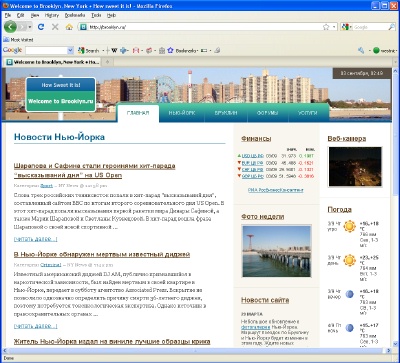Click the site favicon in the address bar
The height and width of the screenshot is (363, 400).
[x=83, y=27]
